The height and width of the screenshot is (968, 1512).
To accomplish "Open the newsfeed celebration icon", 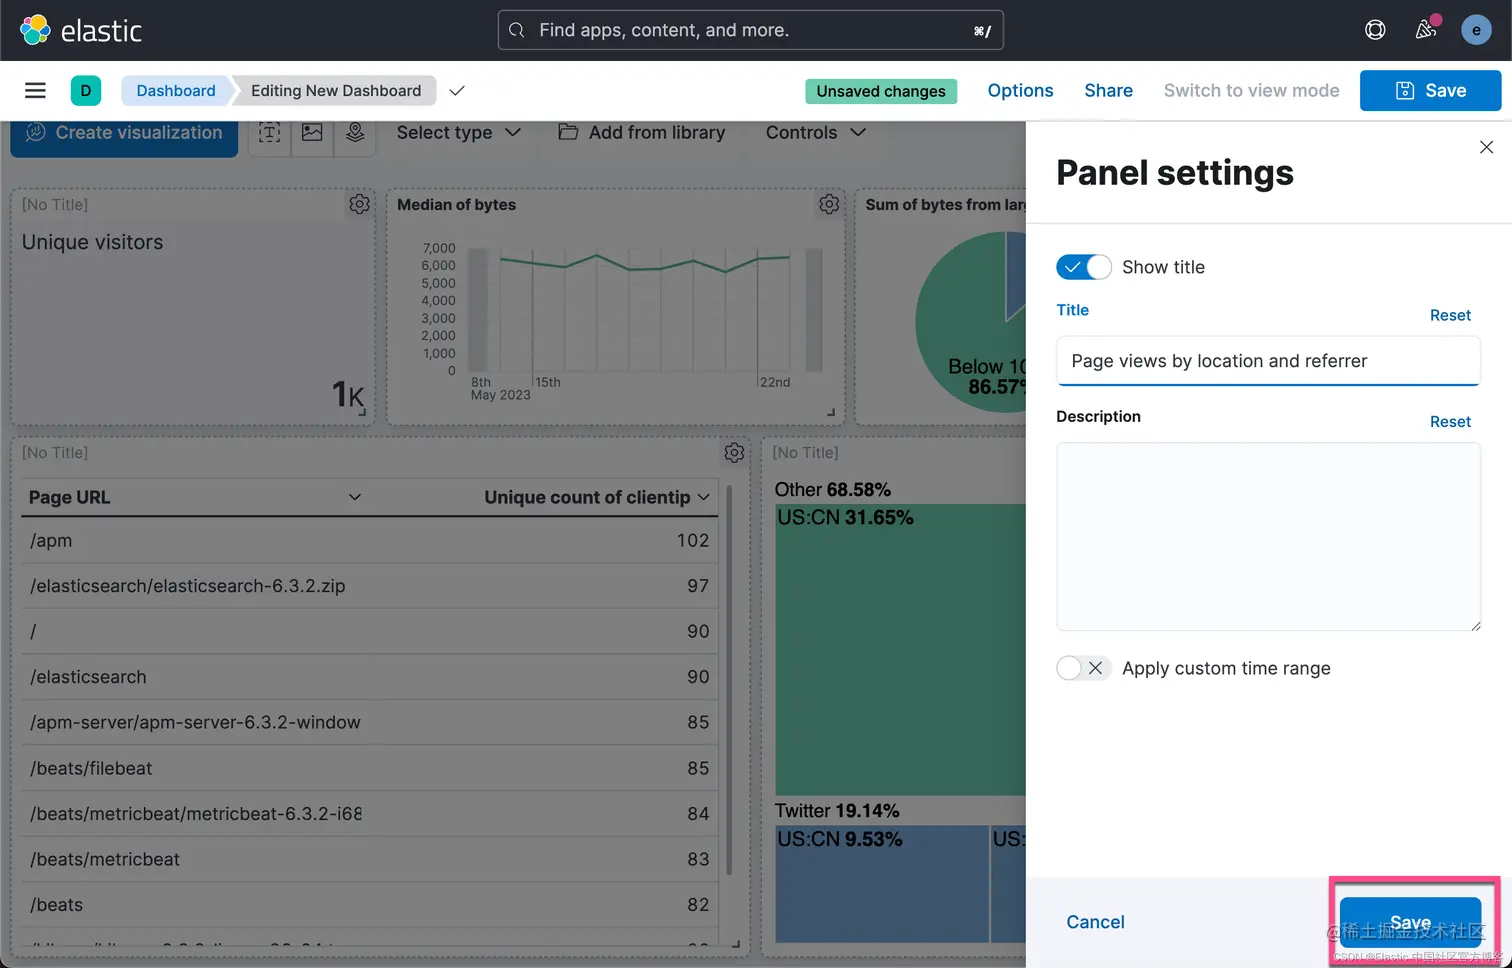I will coord(1426,30).
